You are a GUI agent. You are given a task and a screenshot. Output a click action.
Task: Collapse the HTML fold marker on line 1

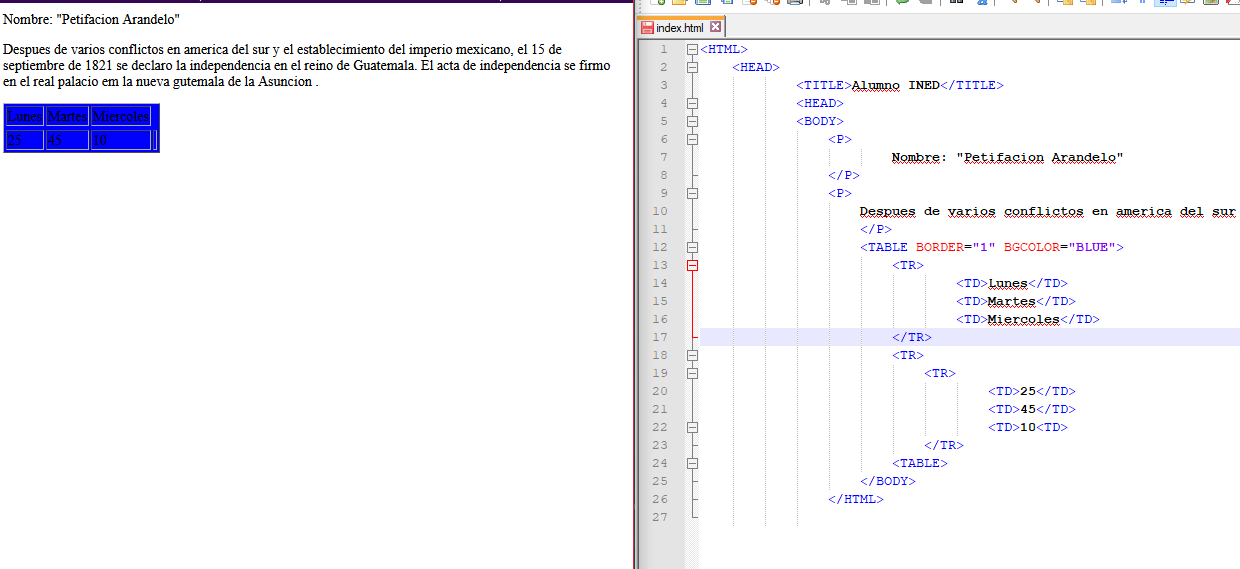(692, 49)
